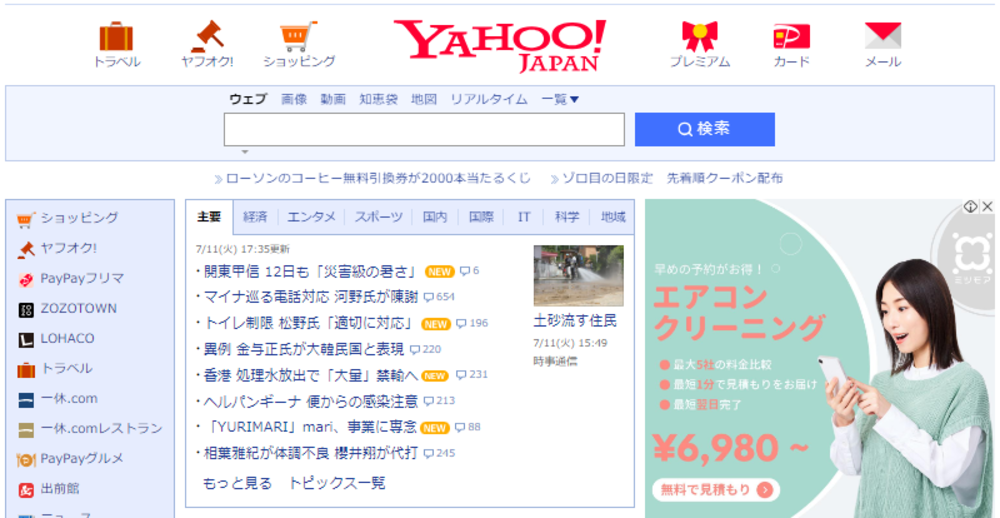Screen dimensions: 1000x518
Task: Open headline トイレ制限 松野氏「適切に対応」
Action: point(308,324)
